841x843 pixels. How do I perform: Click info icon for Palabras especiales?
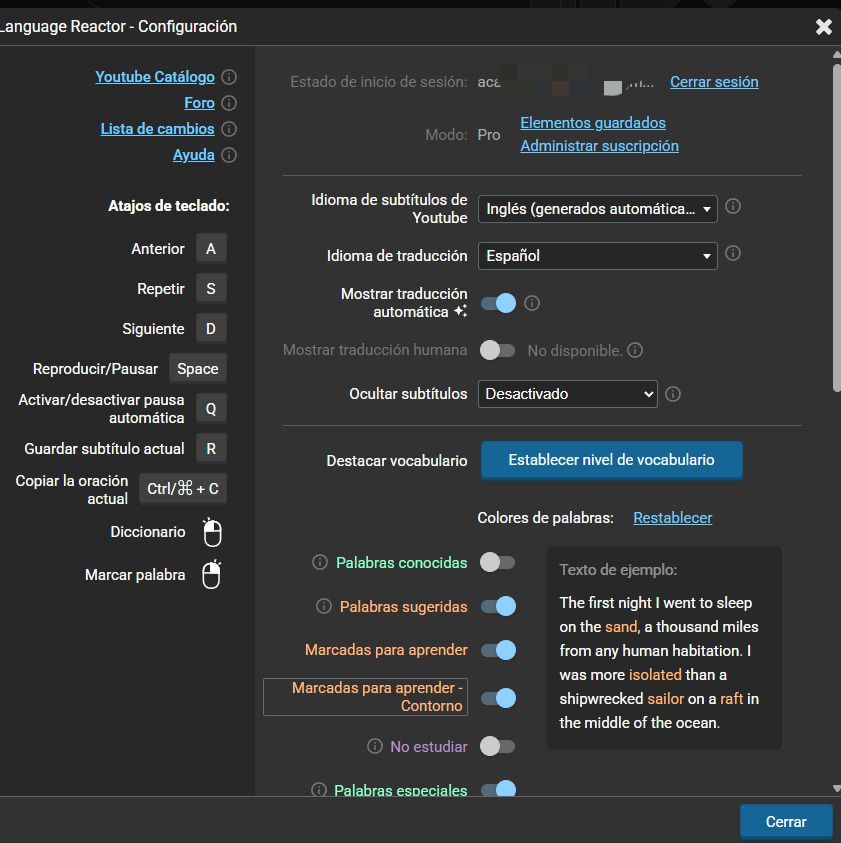(319, 790)
